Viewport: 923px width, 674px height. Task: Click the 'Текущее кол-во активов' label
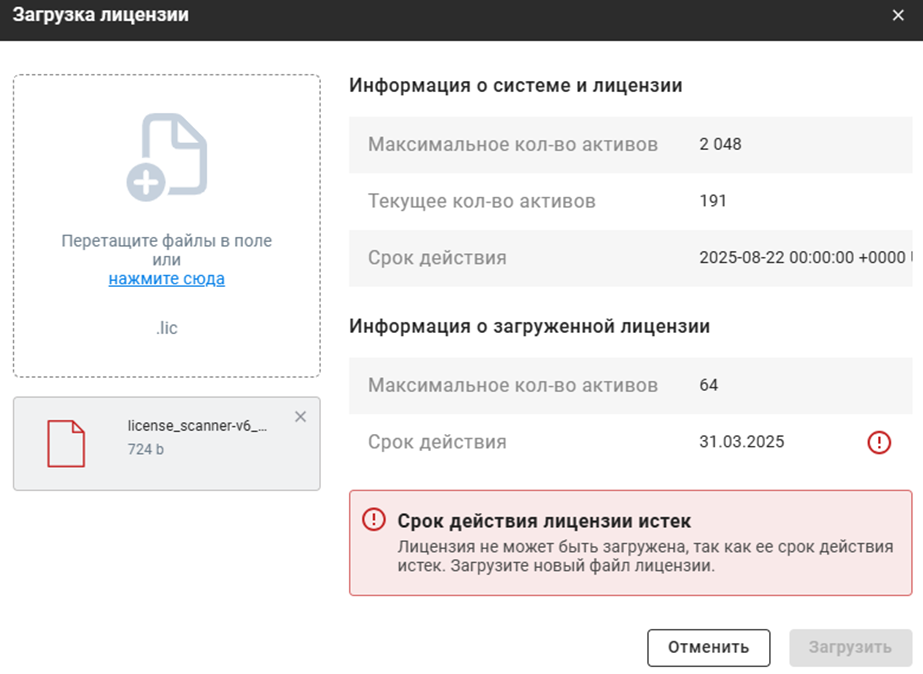coord(482,201)
